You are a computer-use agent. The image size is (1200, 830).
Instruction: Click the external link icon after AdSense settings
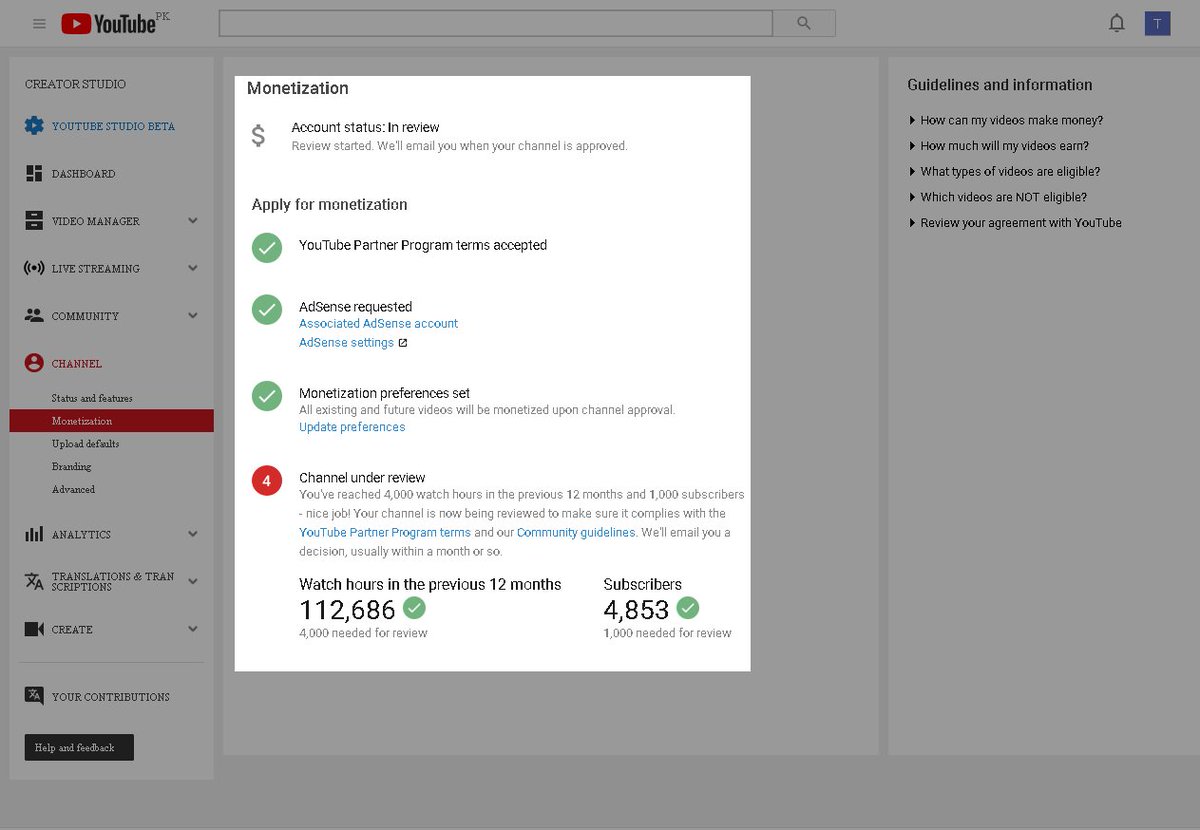pos(403,343)
